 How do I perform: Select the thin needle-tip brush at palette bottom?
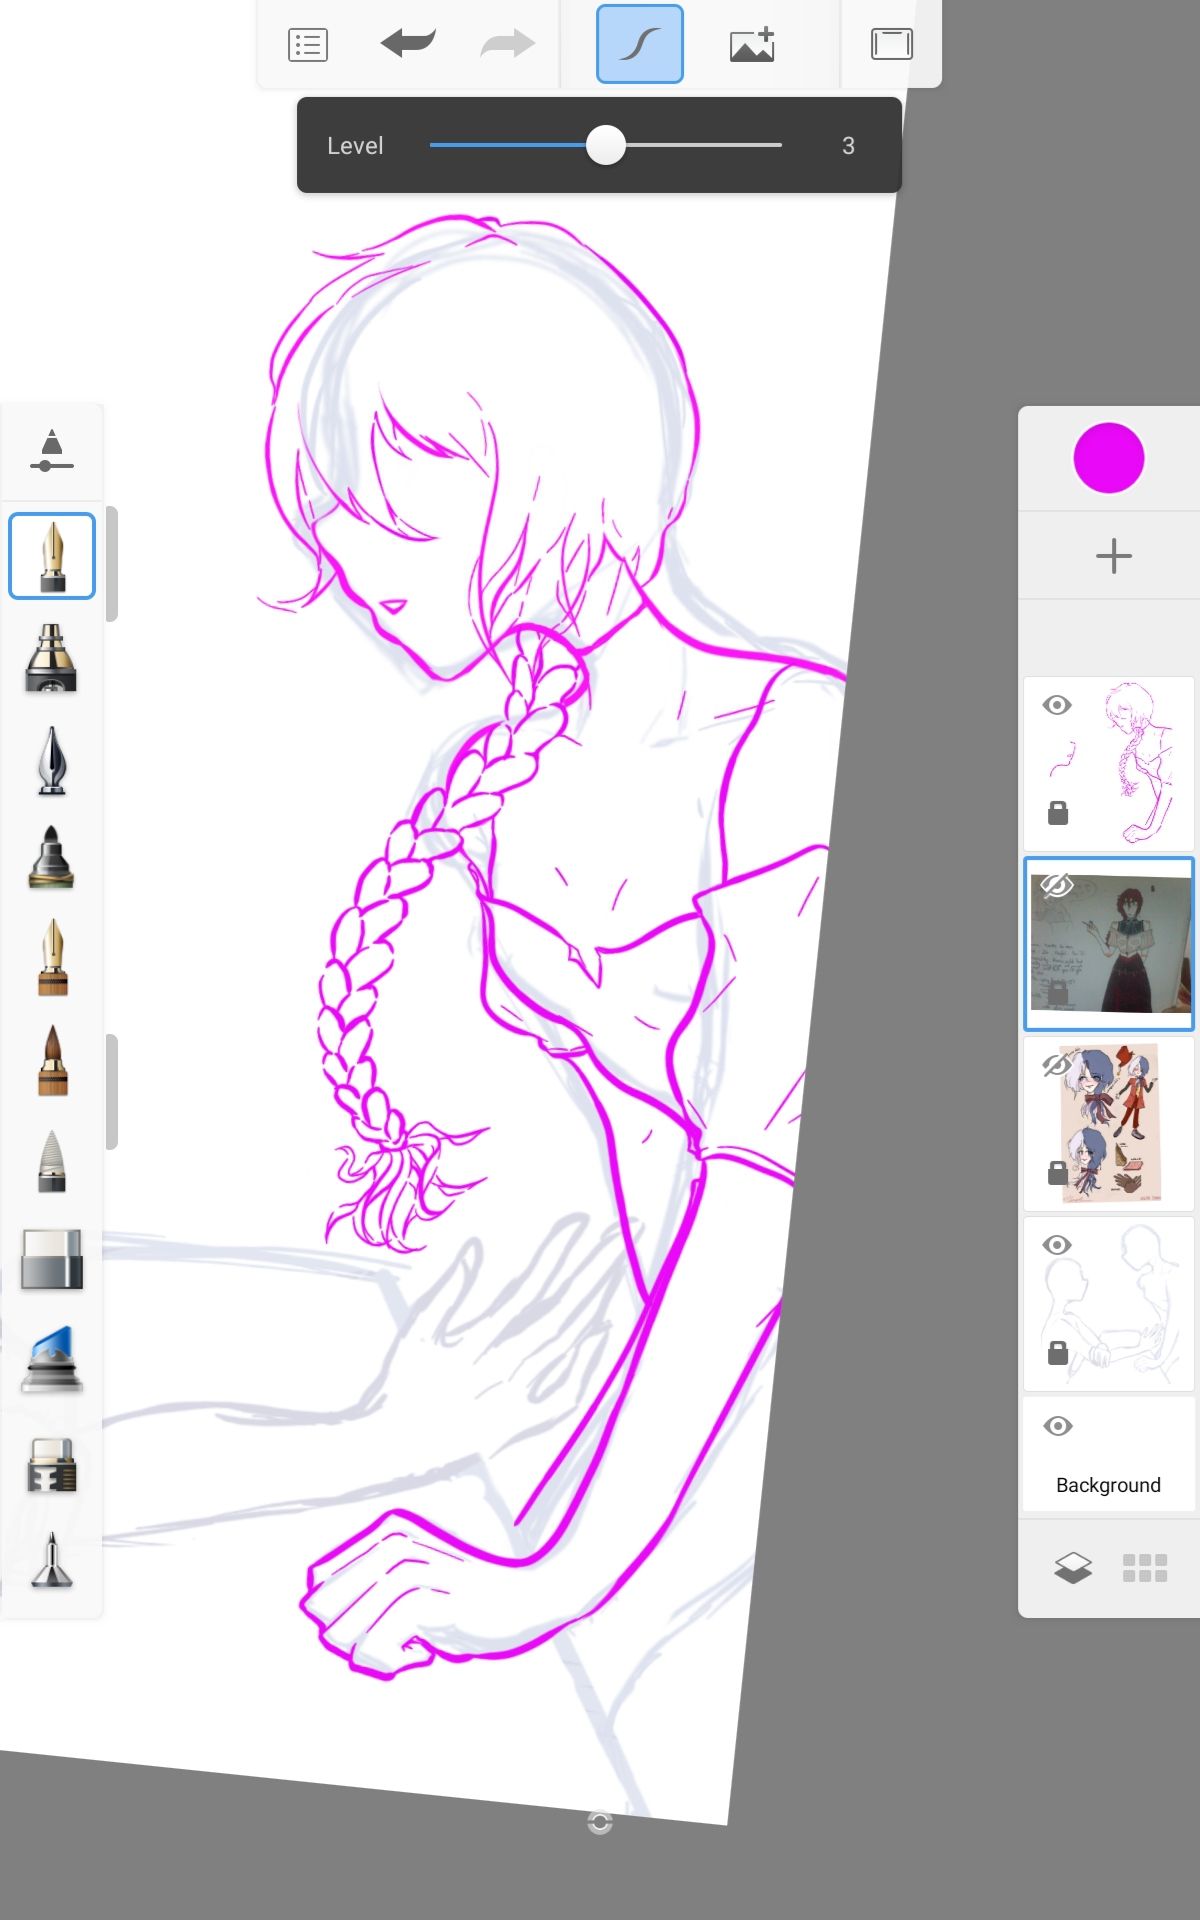pos(52,1561)
